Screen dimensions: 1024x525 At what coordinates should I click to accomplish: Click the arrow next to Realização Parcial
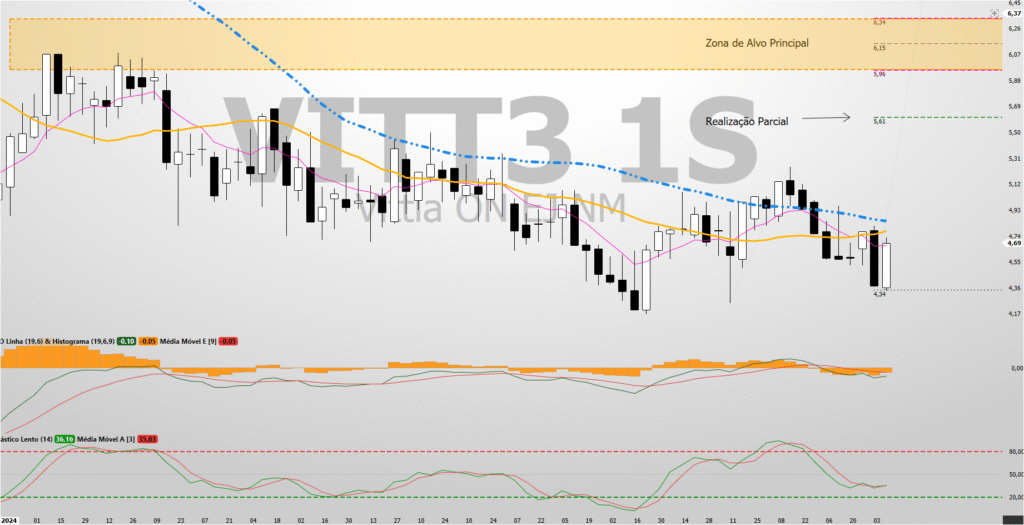pos(829,119)
